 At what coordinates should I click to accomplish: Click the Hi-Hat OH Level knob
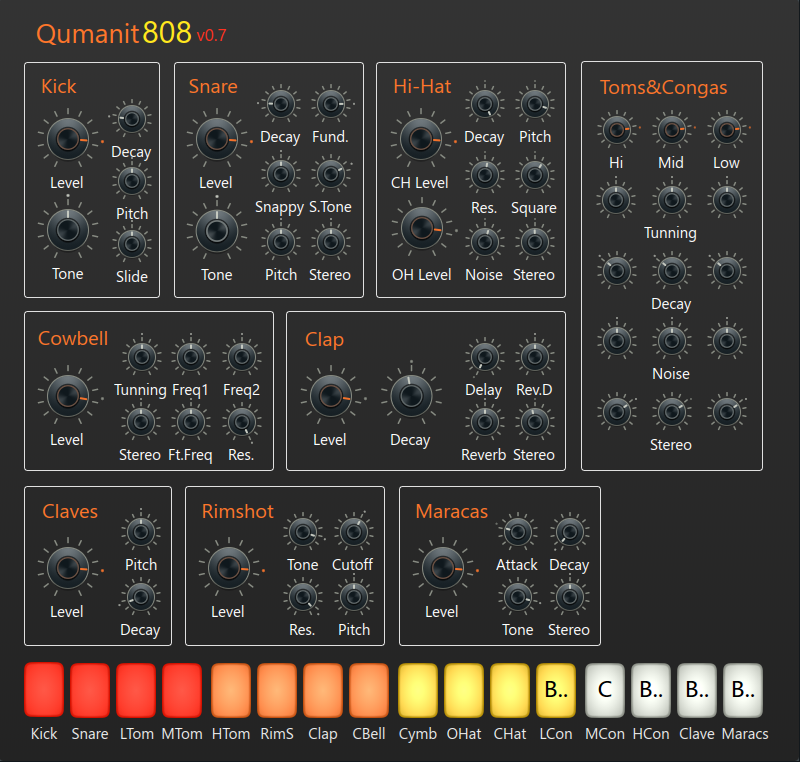[422, 228]
